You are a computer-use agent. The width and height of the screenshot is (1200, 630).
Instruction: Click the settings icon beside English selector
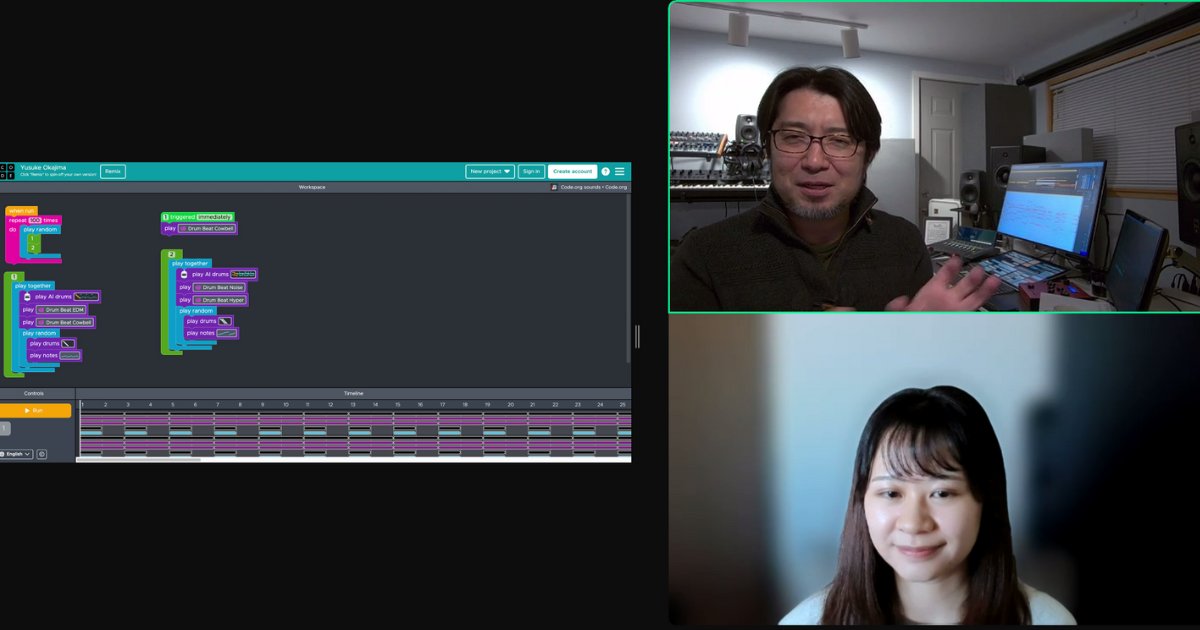(x=41, y=454)
